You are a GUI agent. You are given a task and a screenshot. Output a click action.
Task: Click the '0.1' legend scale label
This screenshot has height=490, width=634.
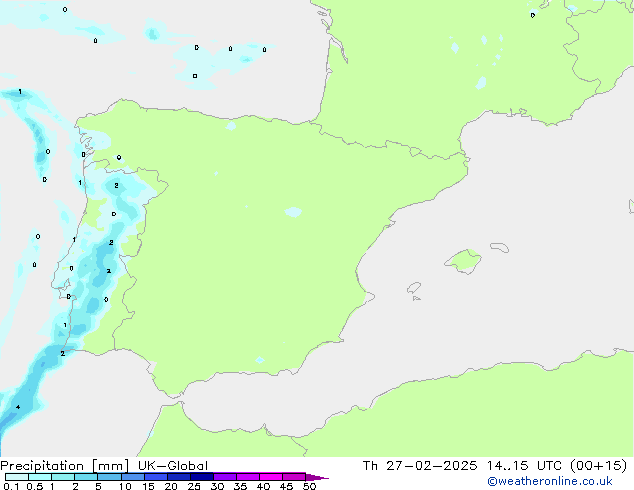(11, 486)
